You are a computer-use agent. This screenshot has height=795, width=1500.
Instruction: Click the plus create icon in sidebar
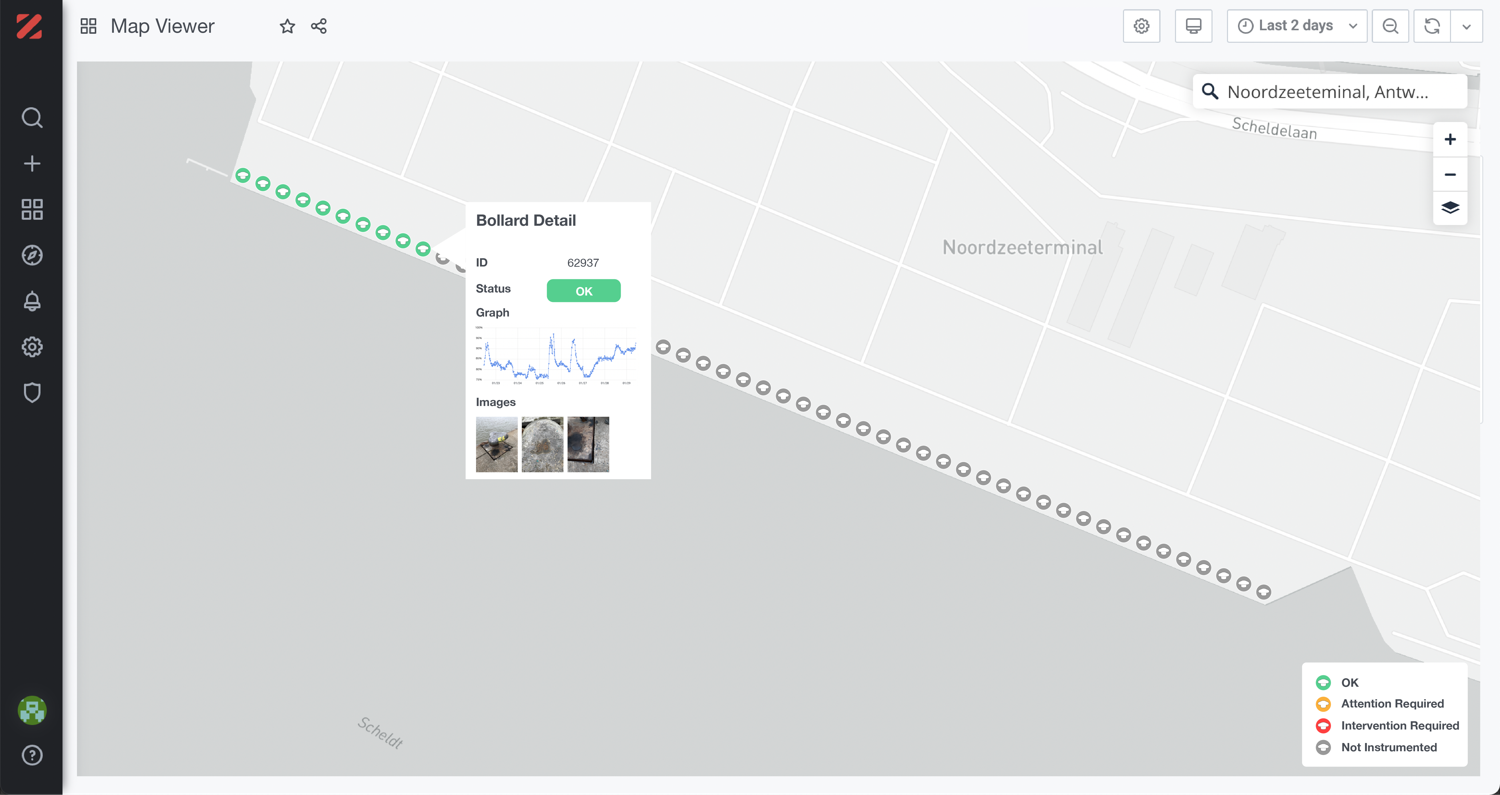[x=32, y=164]
